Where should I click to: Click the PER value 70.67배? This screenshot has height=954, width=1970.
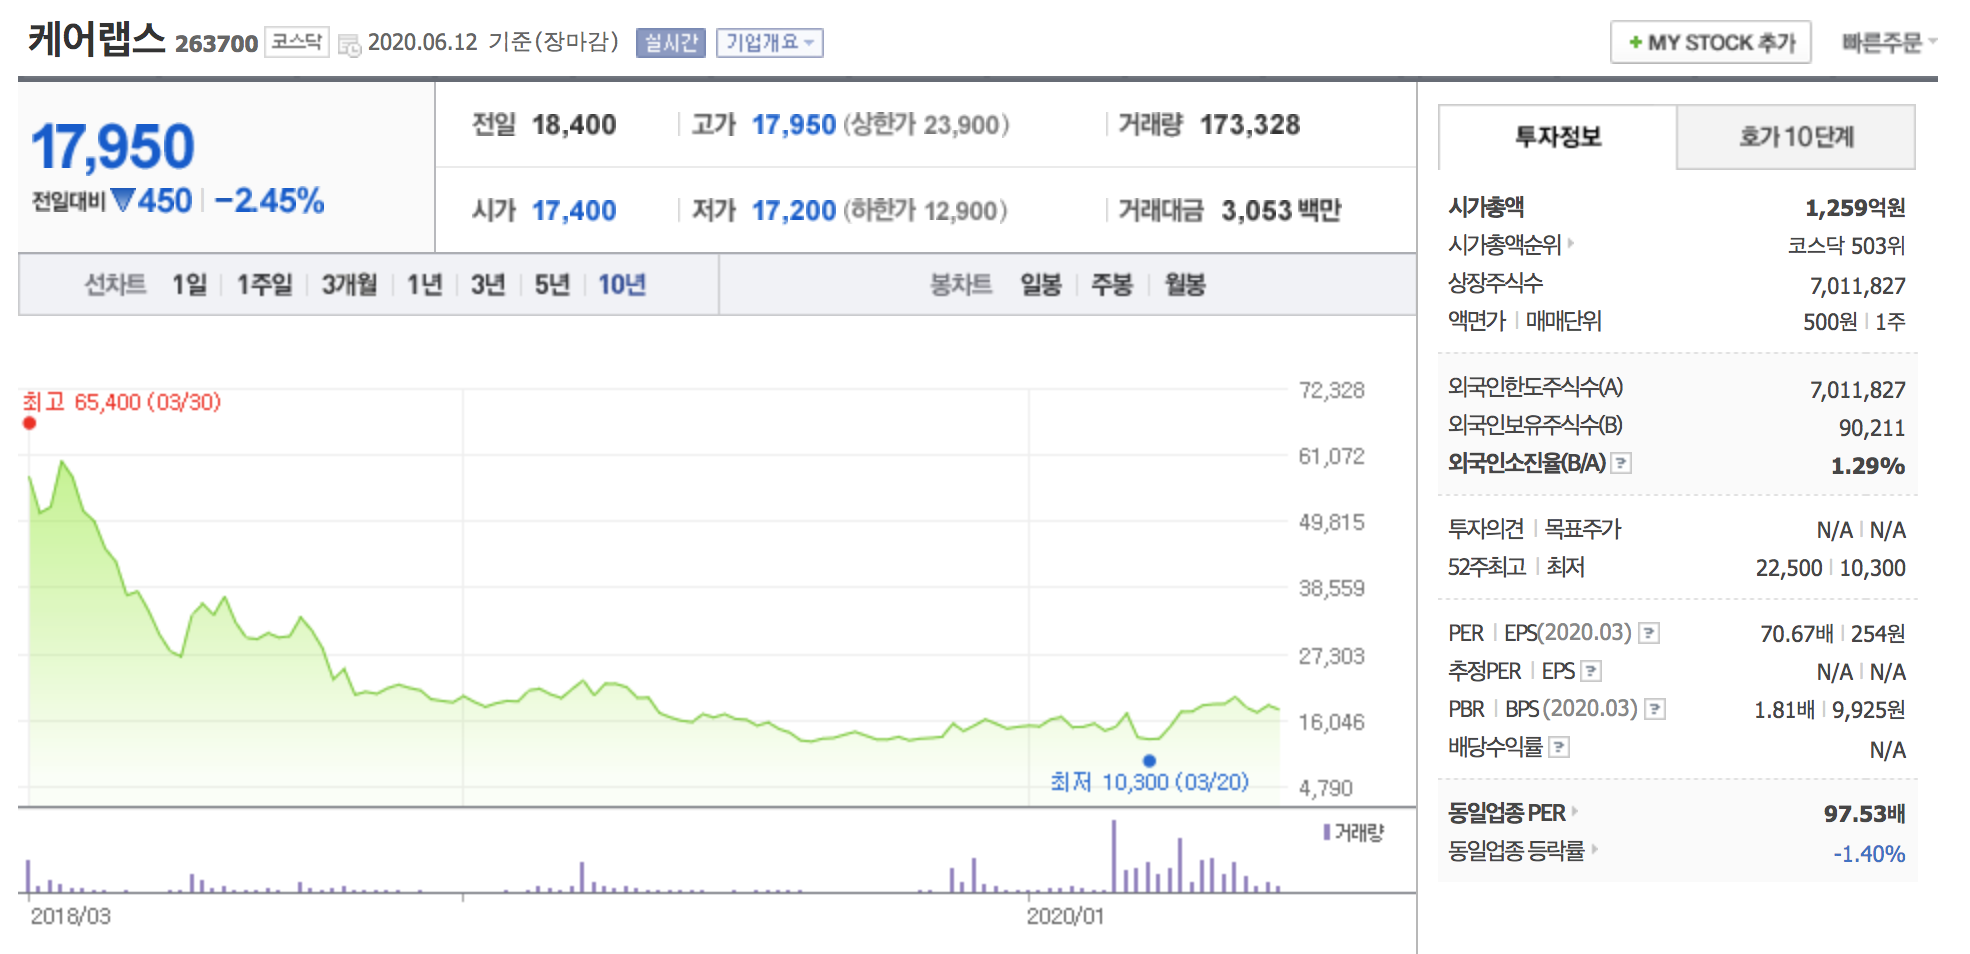[1797, 634]
